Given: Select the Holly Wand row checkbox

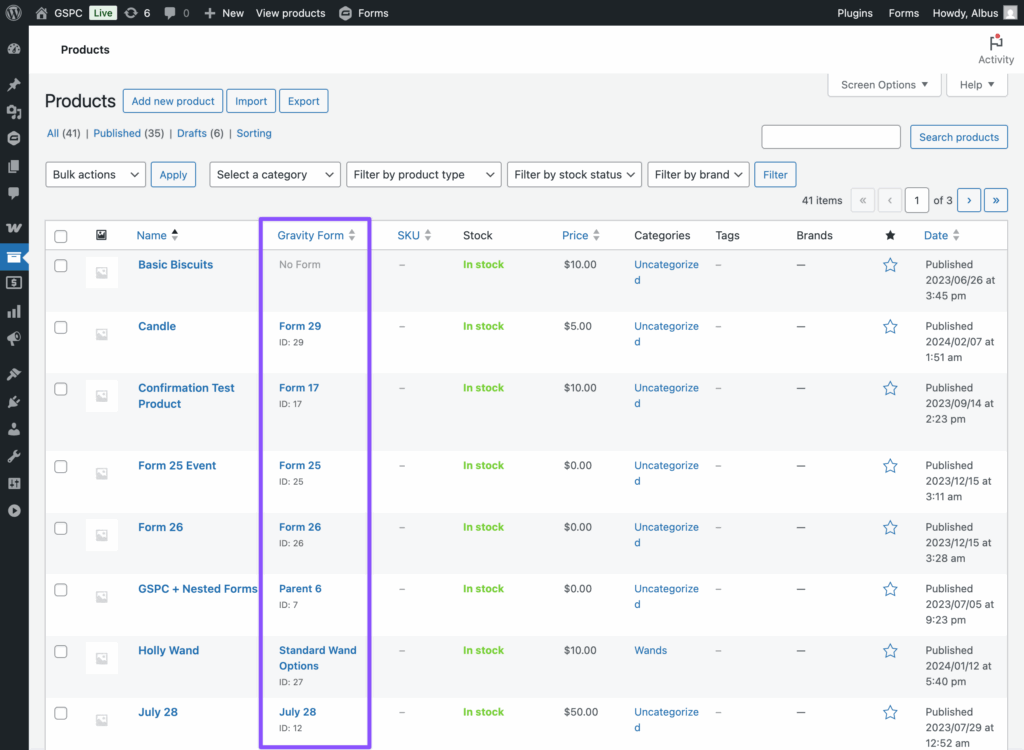Looking at the screenshot, I should pyautogui.click(x=61, y=651).
